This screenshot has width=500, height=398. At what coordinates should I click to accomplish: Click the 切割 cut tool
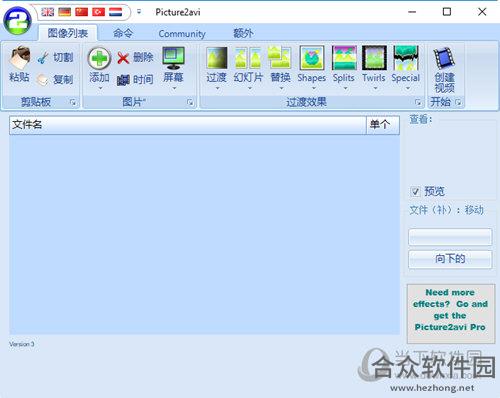pyautogui.click(x=55, y=58)
